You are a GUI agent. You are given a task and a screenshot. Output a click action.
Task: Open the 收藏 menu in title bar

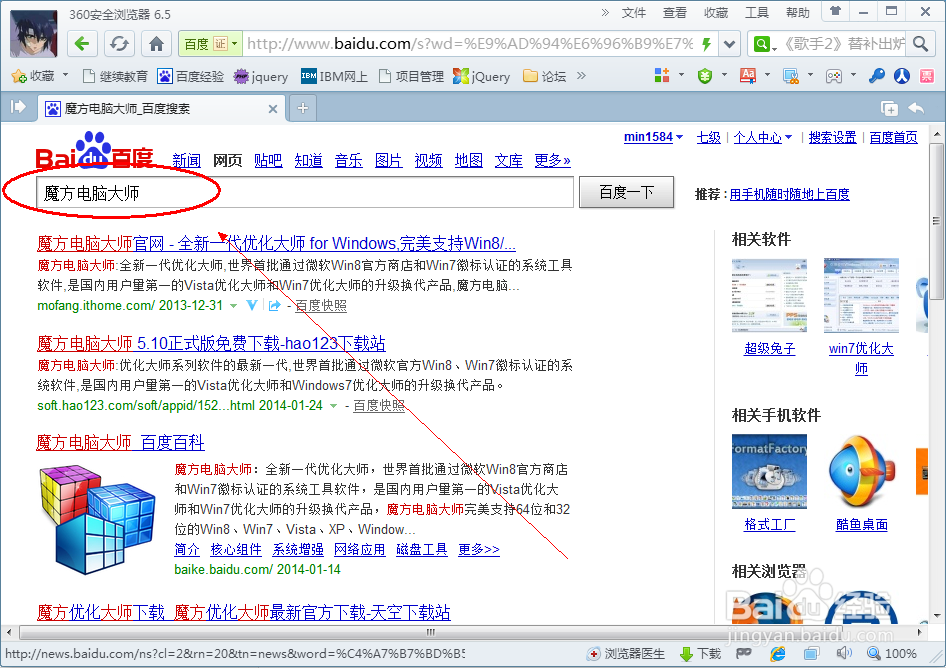716,13
